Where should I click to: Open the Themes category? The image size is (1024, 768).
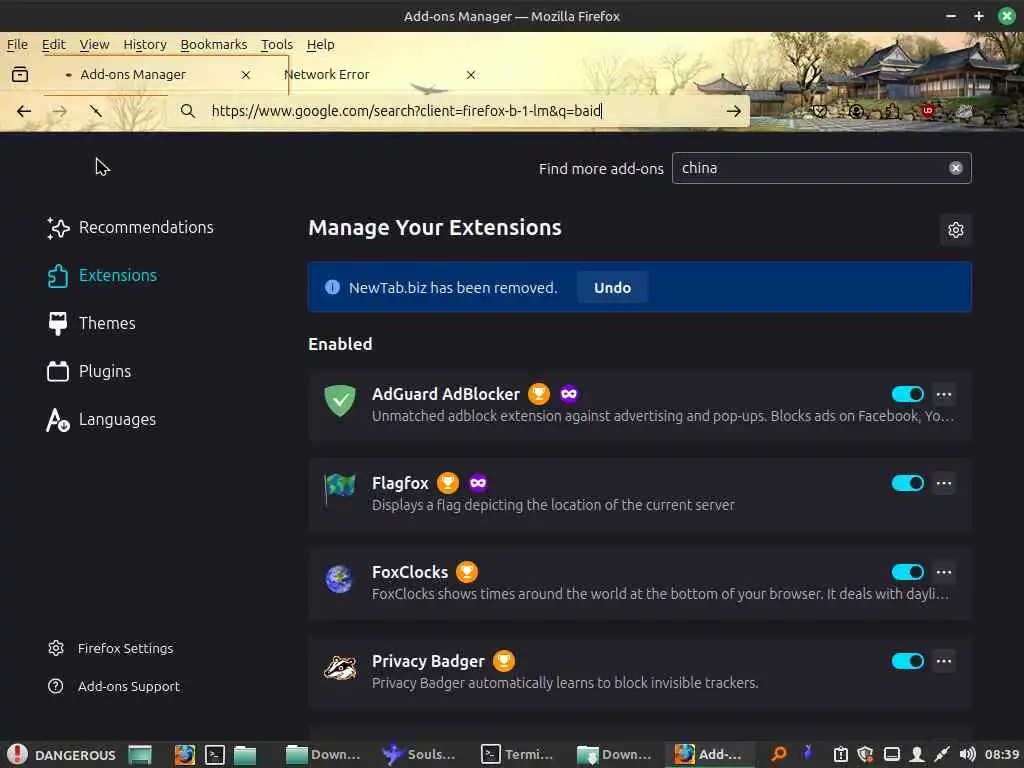click(91, 323)
